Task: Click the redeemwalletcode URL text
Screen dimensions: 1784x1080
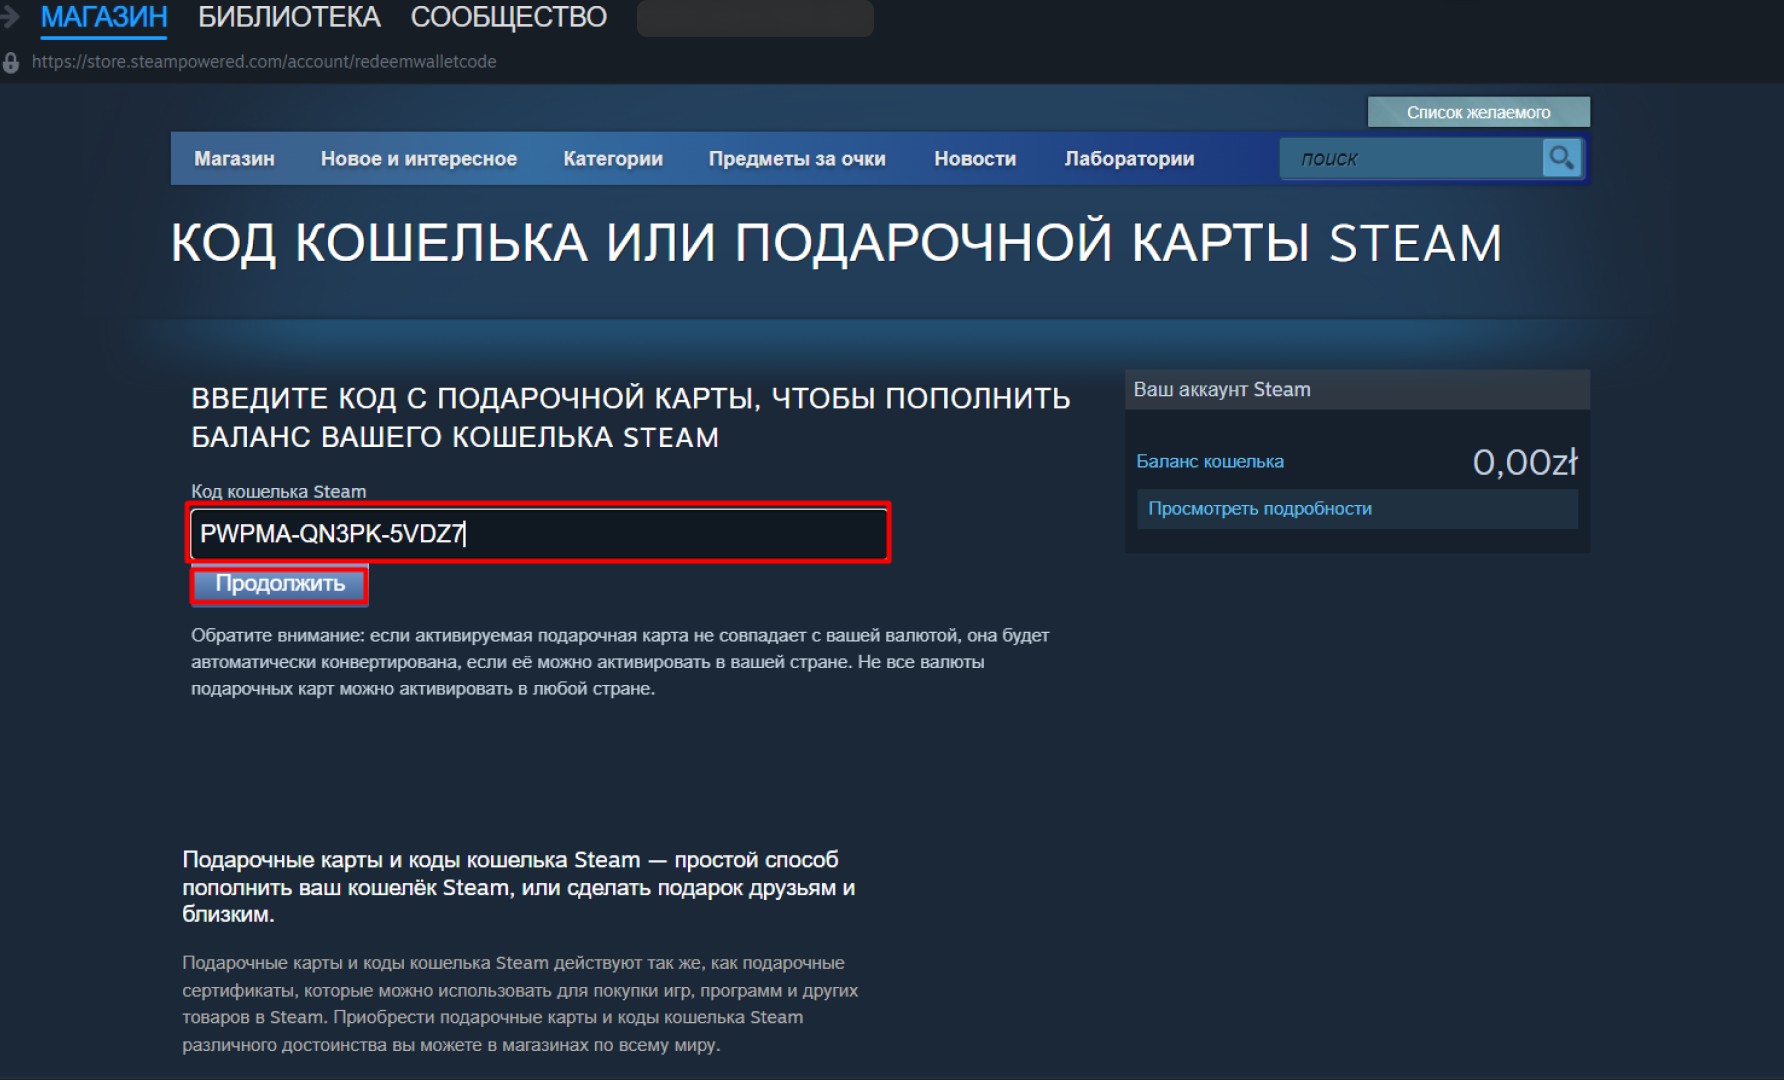Action: coord(264,62)
